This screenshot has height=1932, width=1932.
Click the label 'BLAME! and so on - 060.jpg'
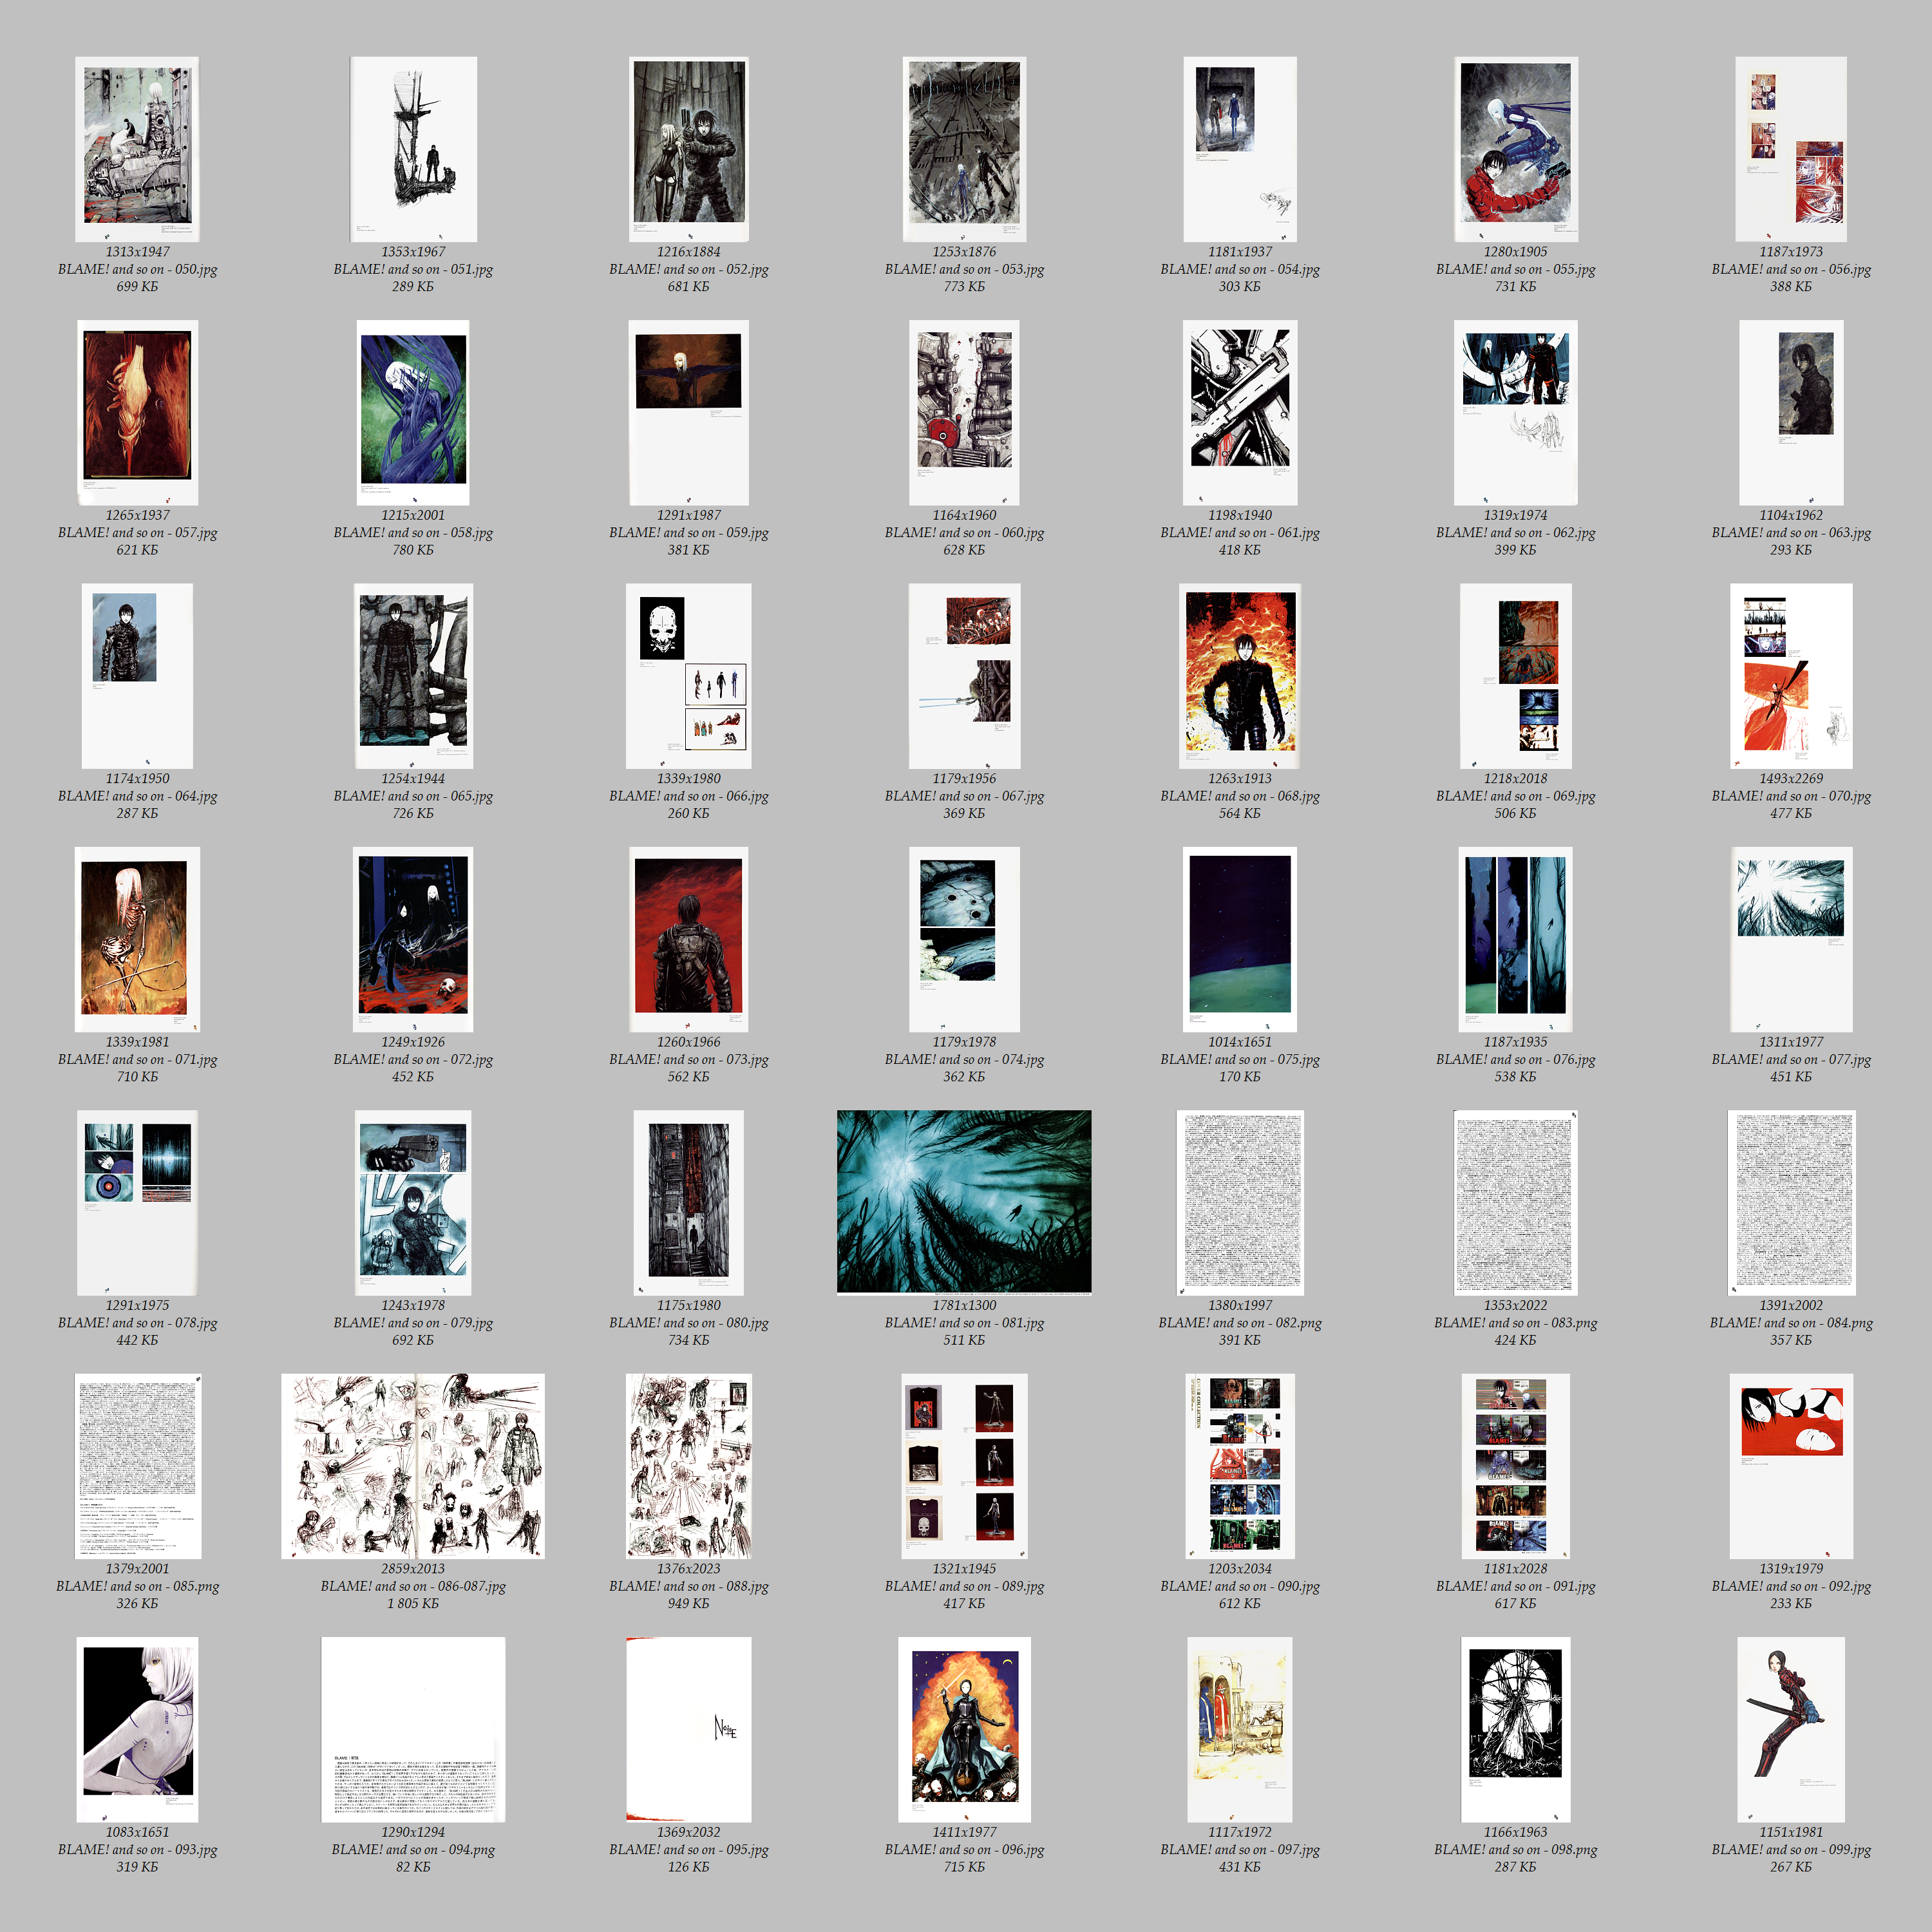(x=964, y=533)
